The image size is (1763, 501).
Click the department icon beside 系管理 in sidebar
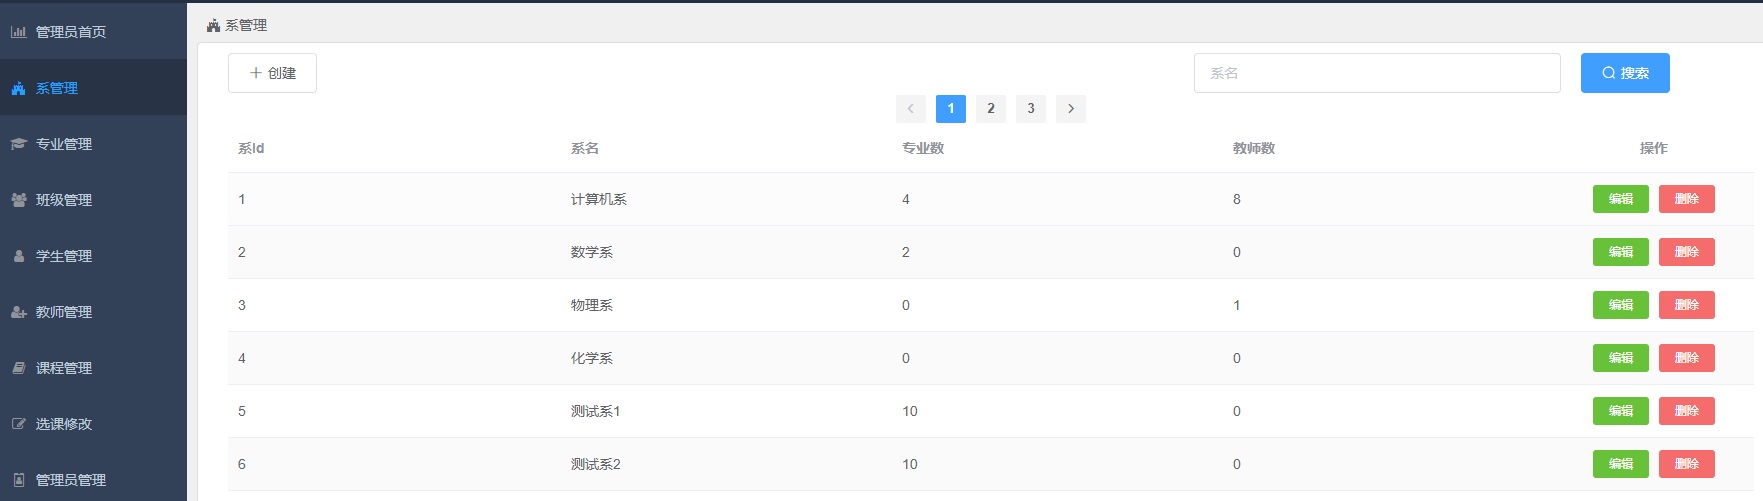18,88
